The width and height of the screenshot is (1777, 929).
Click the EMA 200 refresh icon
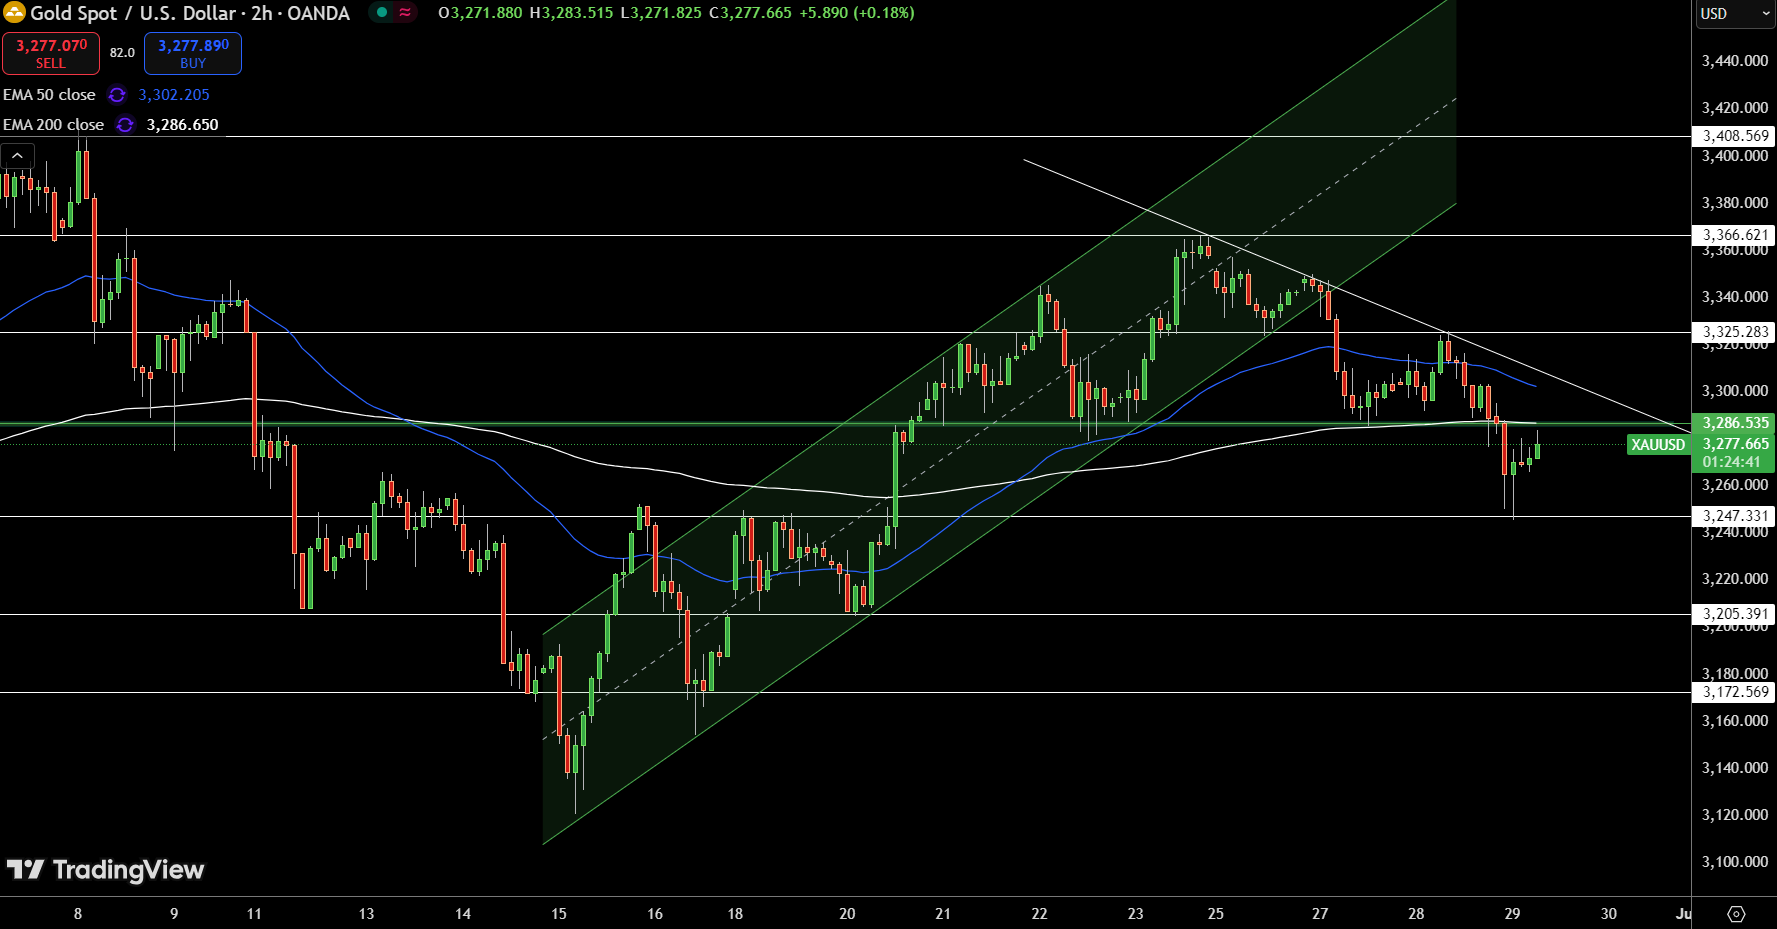click(125, 125)
